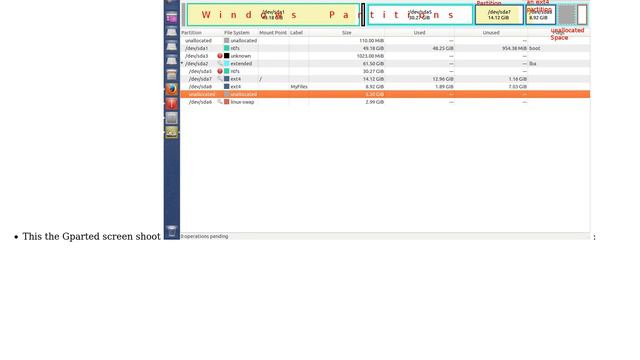
Task: Click the red dock icon below Firefox
Action: coord(172,104)
